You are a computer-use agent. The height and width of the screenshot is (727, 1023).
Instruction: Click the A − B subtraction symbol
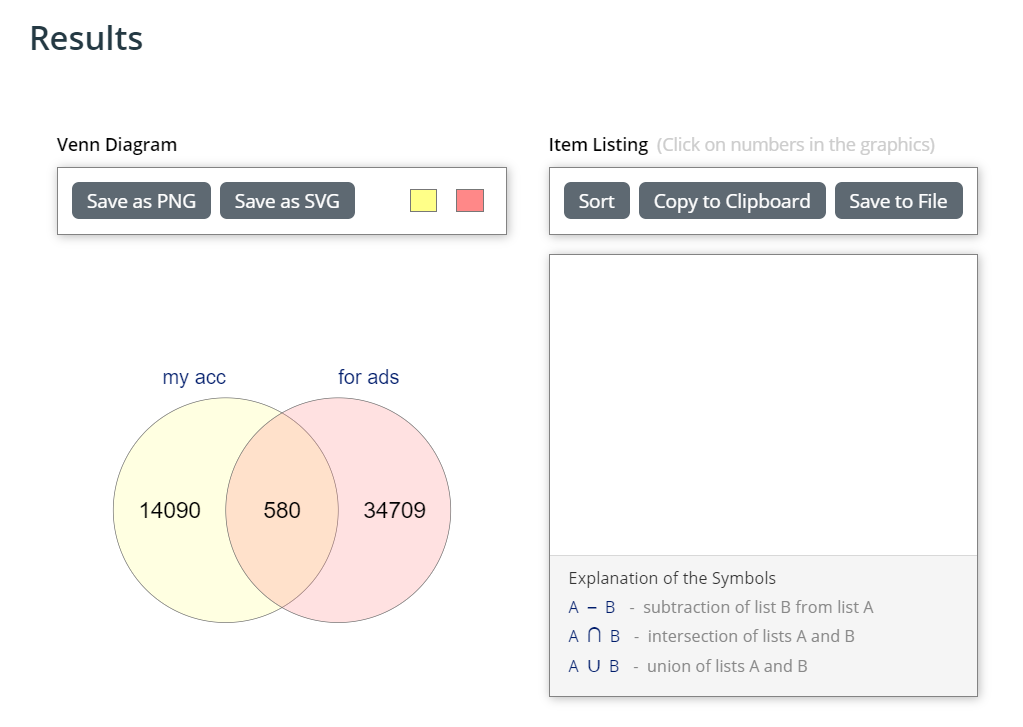(594, 607)
